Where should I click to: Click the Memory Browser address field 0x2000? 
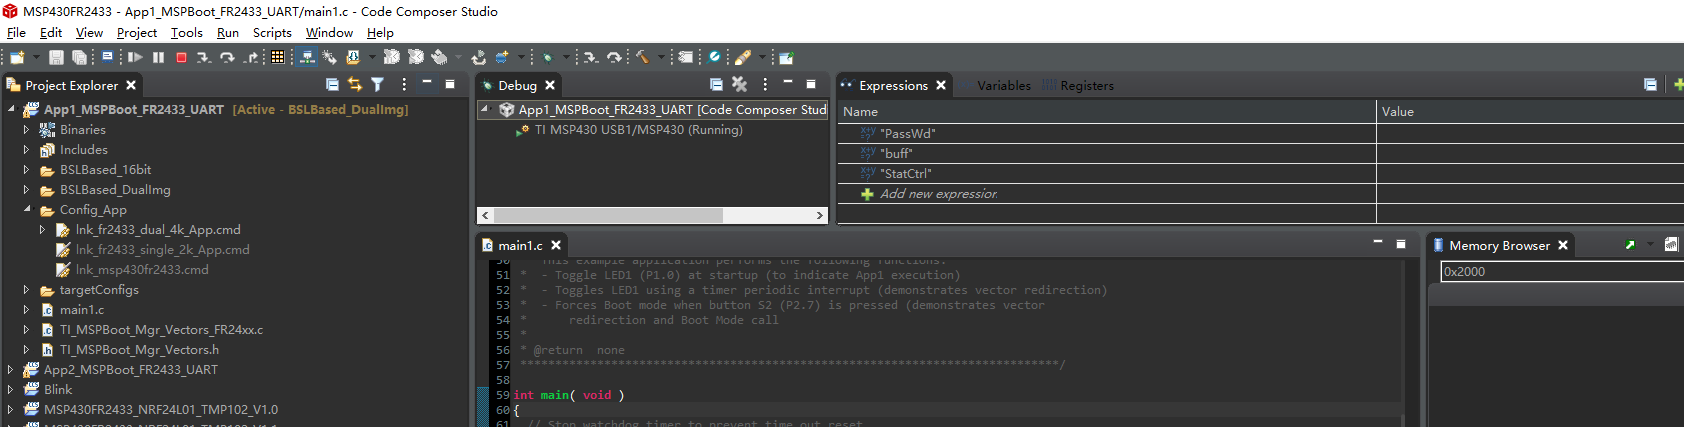coord(1562,271)
